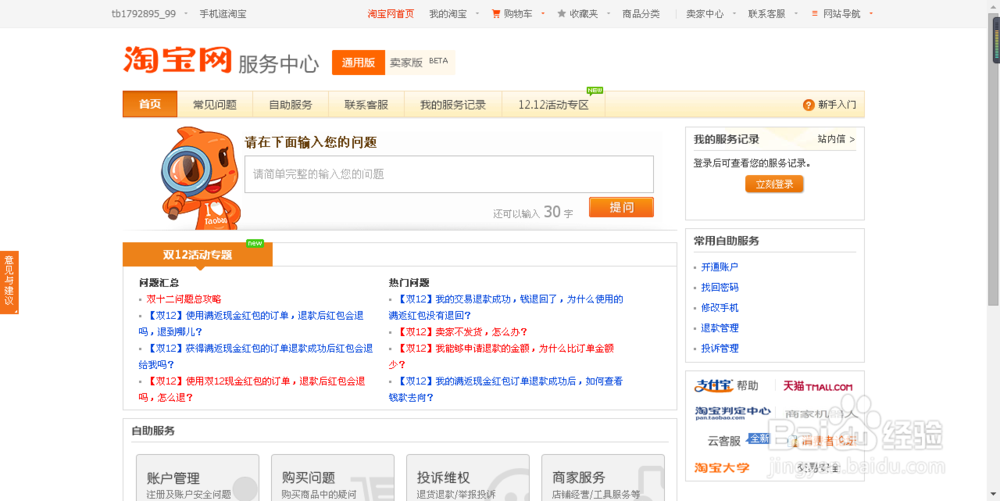Go to 淘宝网首页 link

tap(391, 13)
